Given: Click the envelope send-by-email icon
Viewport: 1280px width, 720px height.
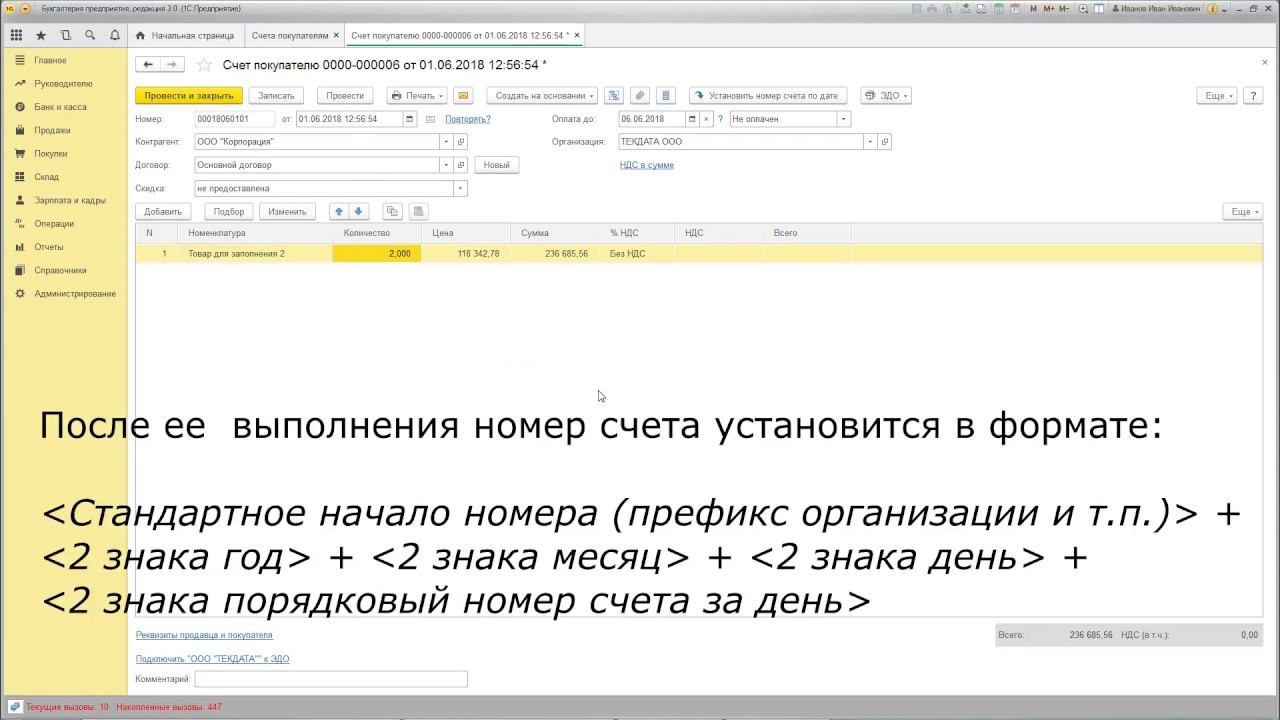Looking at the screenshot, I should click(463, 96).
